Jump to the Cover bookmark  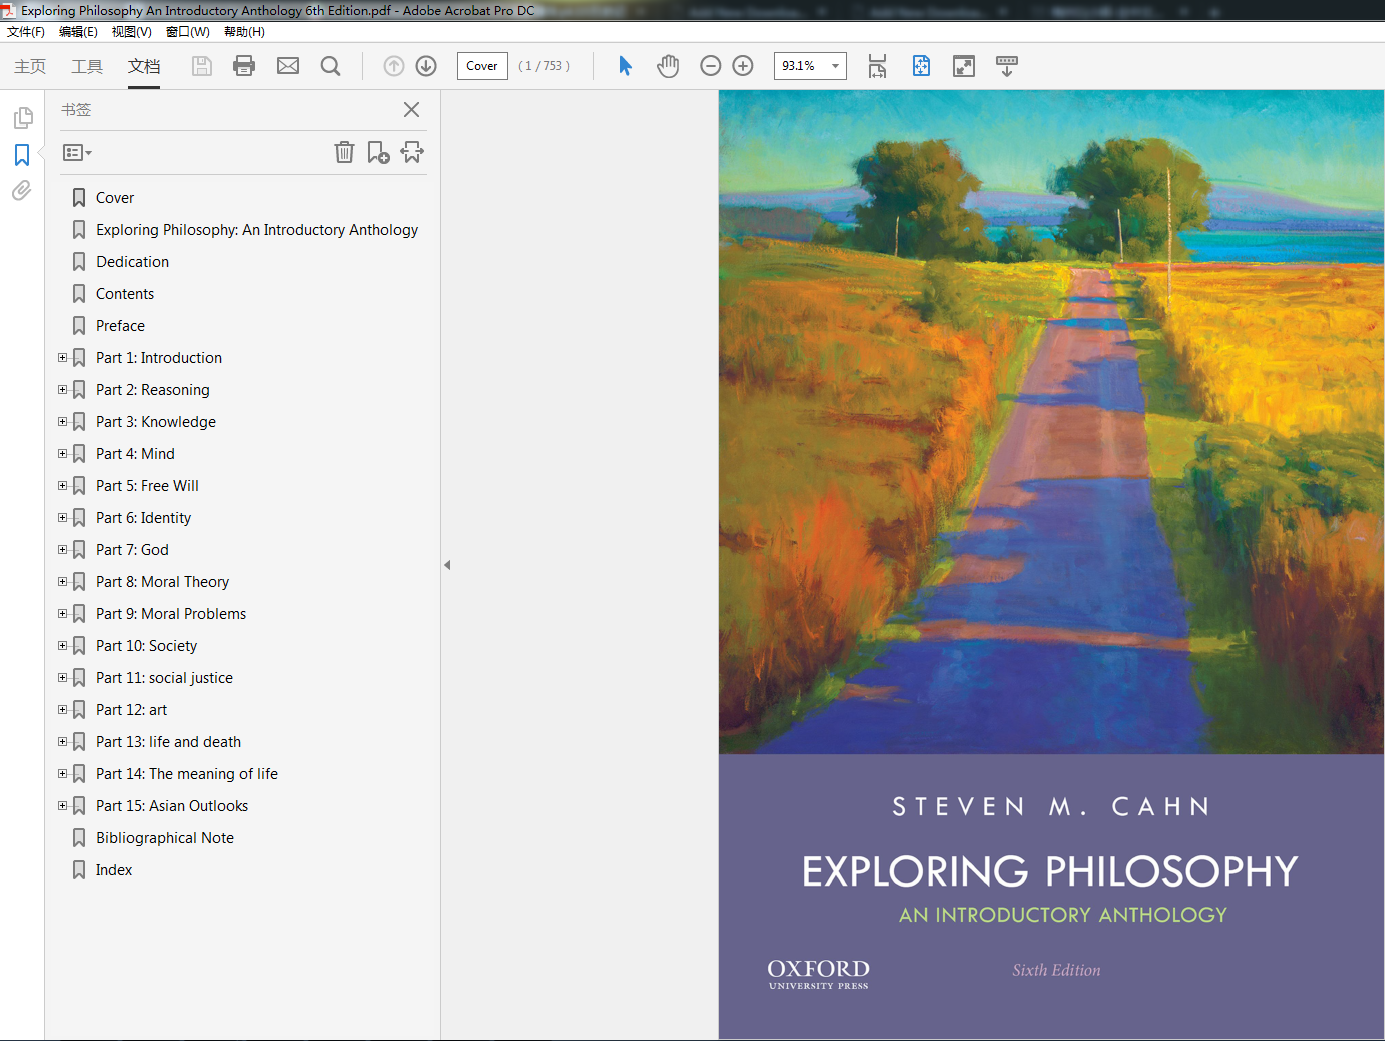[x=114, y=198]
